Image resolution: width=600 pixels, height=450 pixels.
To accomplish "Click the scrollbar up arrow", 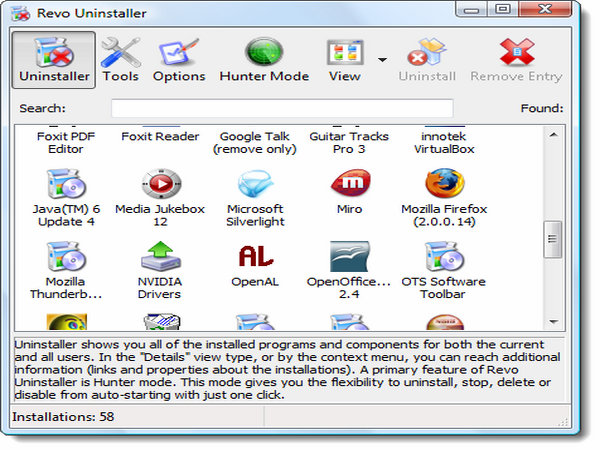I will pos(552,132).
